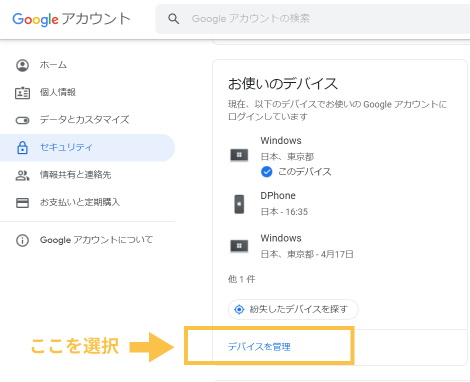The width and height of the screenshot is (470, 382).
Task: Click the Google logo in header
Action: tap(35, 19)
